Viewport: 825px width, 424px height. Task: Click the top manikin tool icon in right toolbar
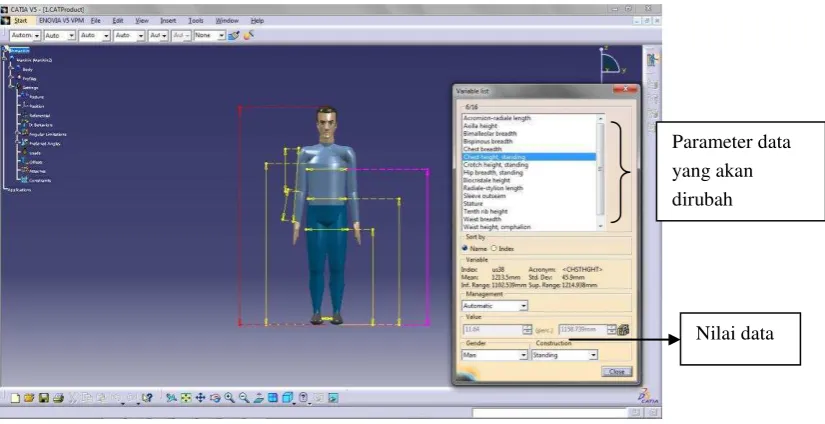652,60
